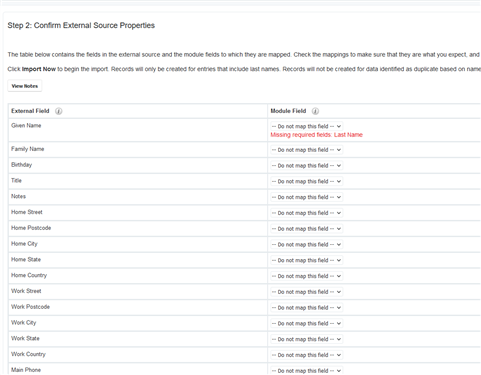Click the 'Main Phone' external field text
This screenshot has width=481, height=375.
pos(26,370)
